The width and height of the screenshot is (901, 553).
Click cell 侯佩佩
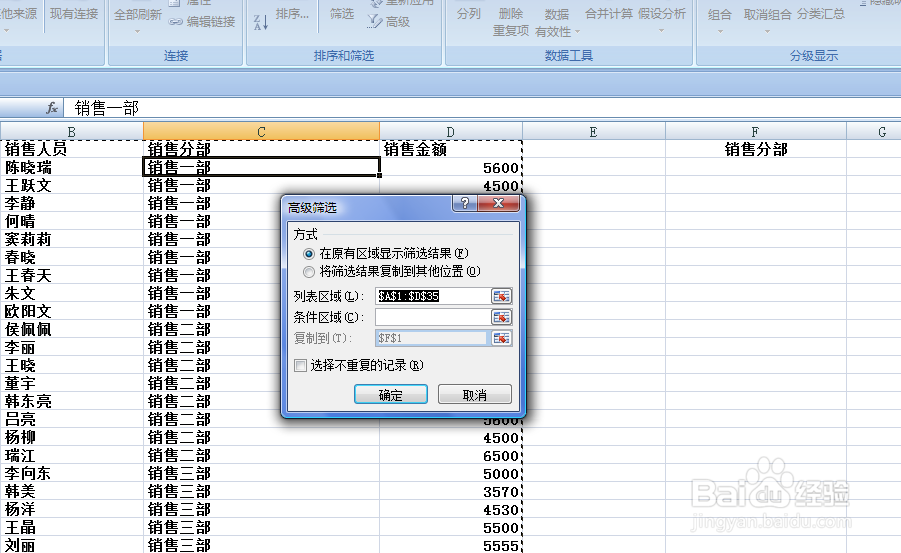(71, 329)
